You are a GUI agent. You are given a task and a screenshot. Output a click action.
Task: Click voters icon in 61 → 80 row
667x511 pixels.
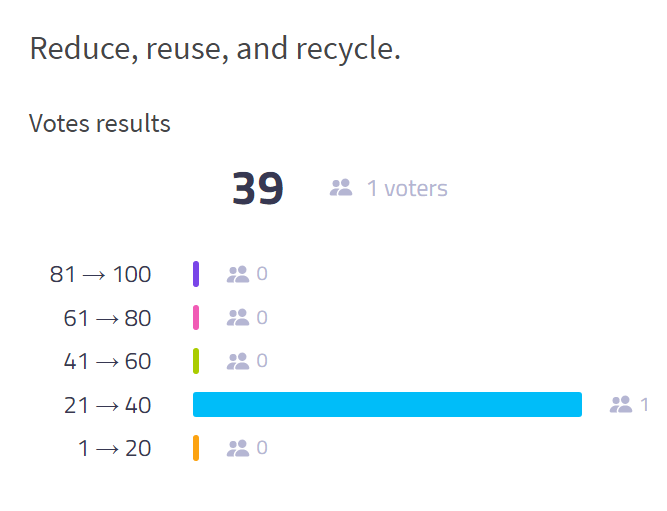tap(238, 318)
